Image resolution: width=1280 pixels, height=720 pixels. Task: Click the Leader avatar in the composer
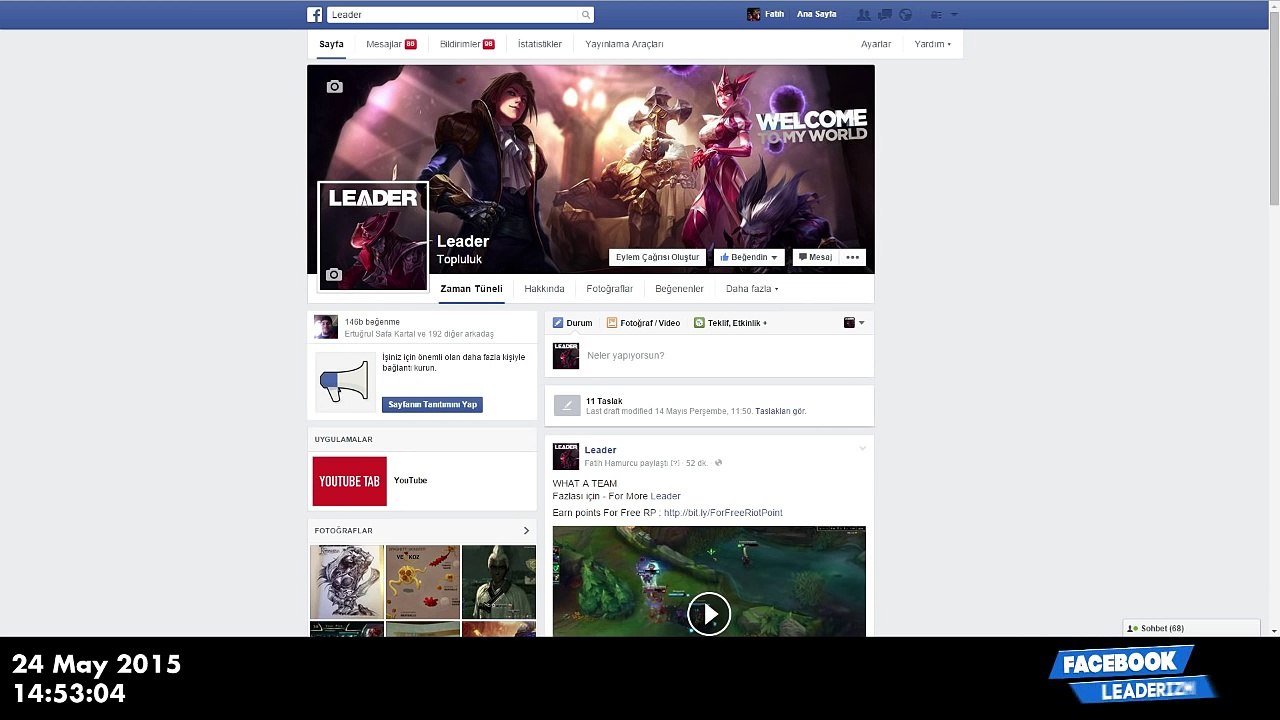(566, 356)
